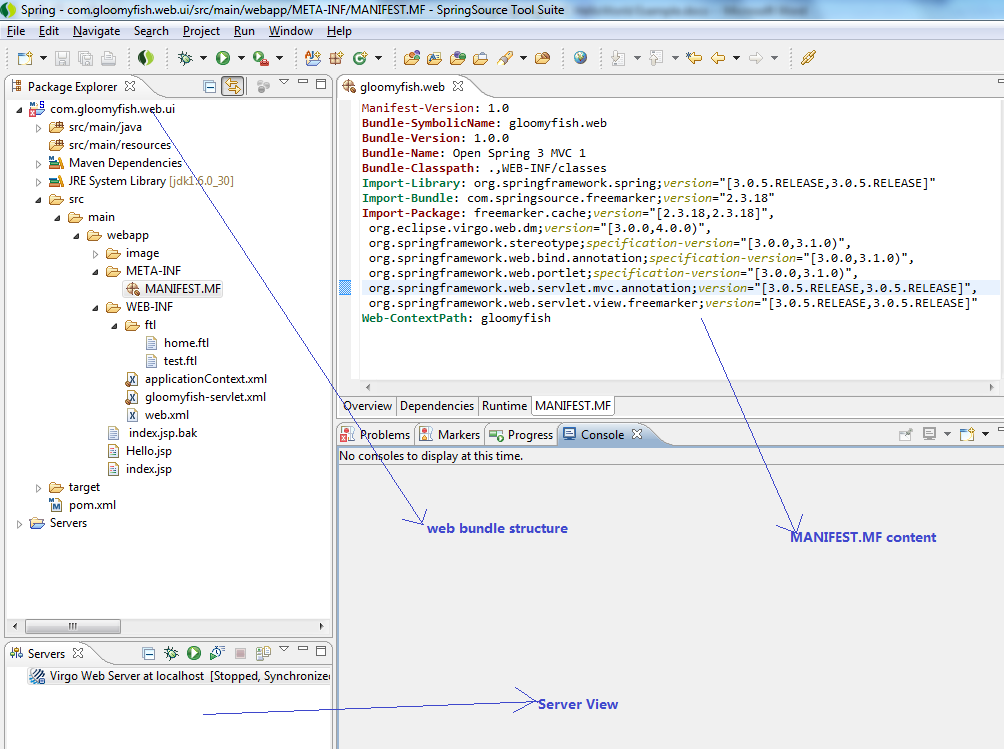Click the Pin Console toggle icon
1004x749 pixels.
905,435
